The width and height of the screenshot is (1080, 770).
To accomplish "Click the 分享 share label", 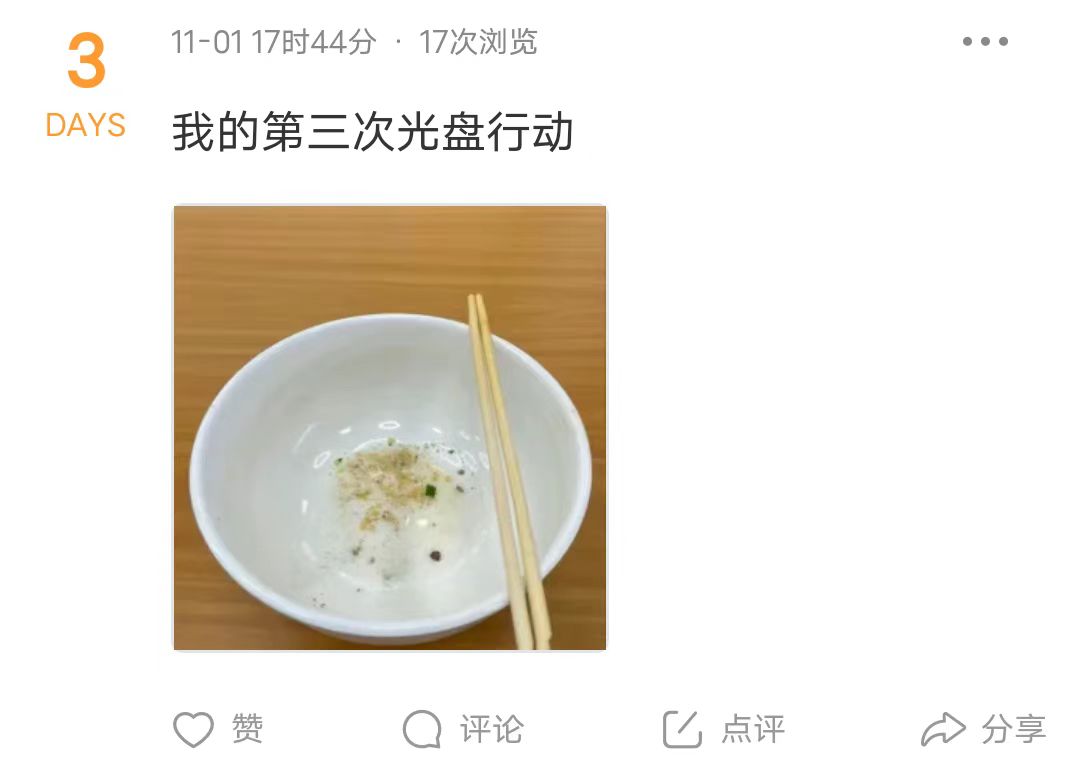I will pyautogui.click(x=1013, y=729).
